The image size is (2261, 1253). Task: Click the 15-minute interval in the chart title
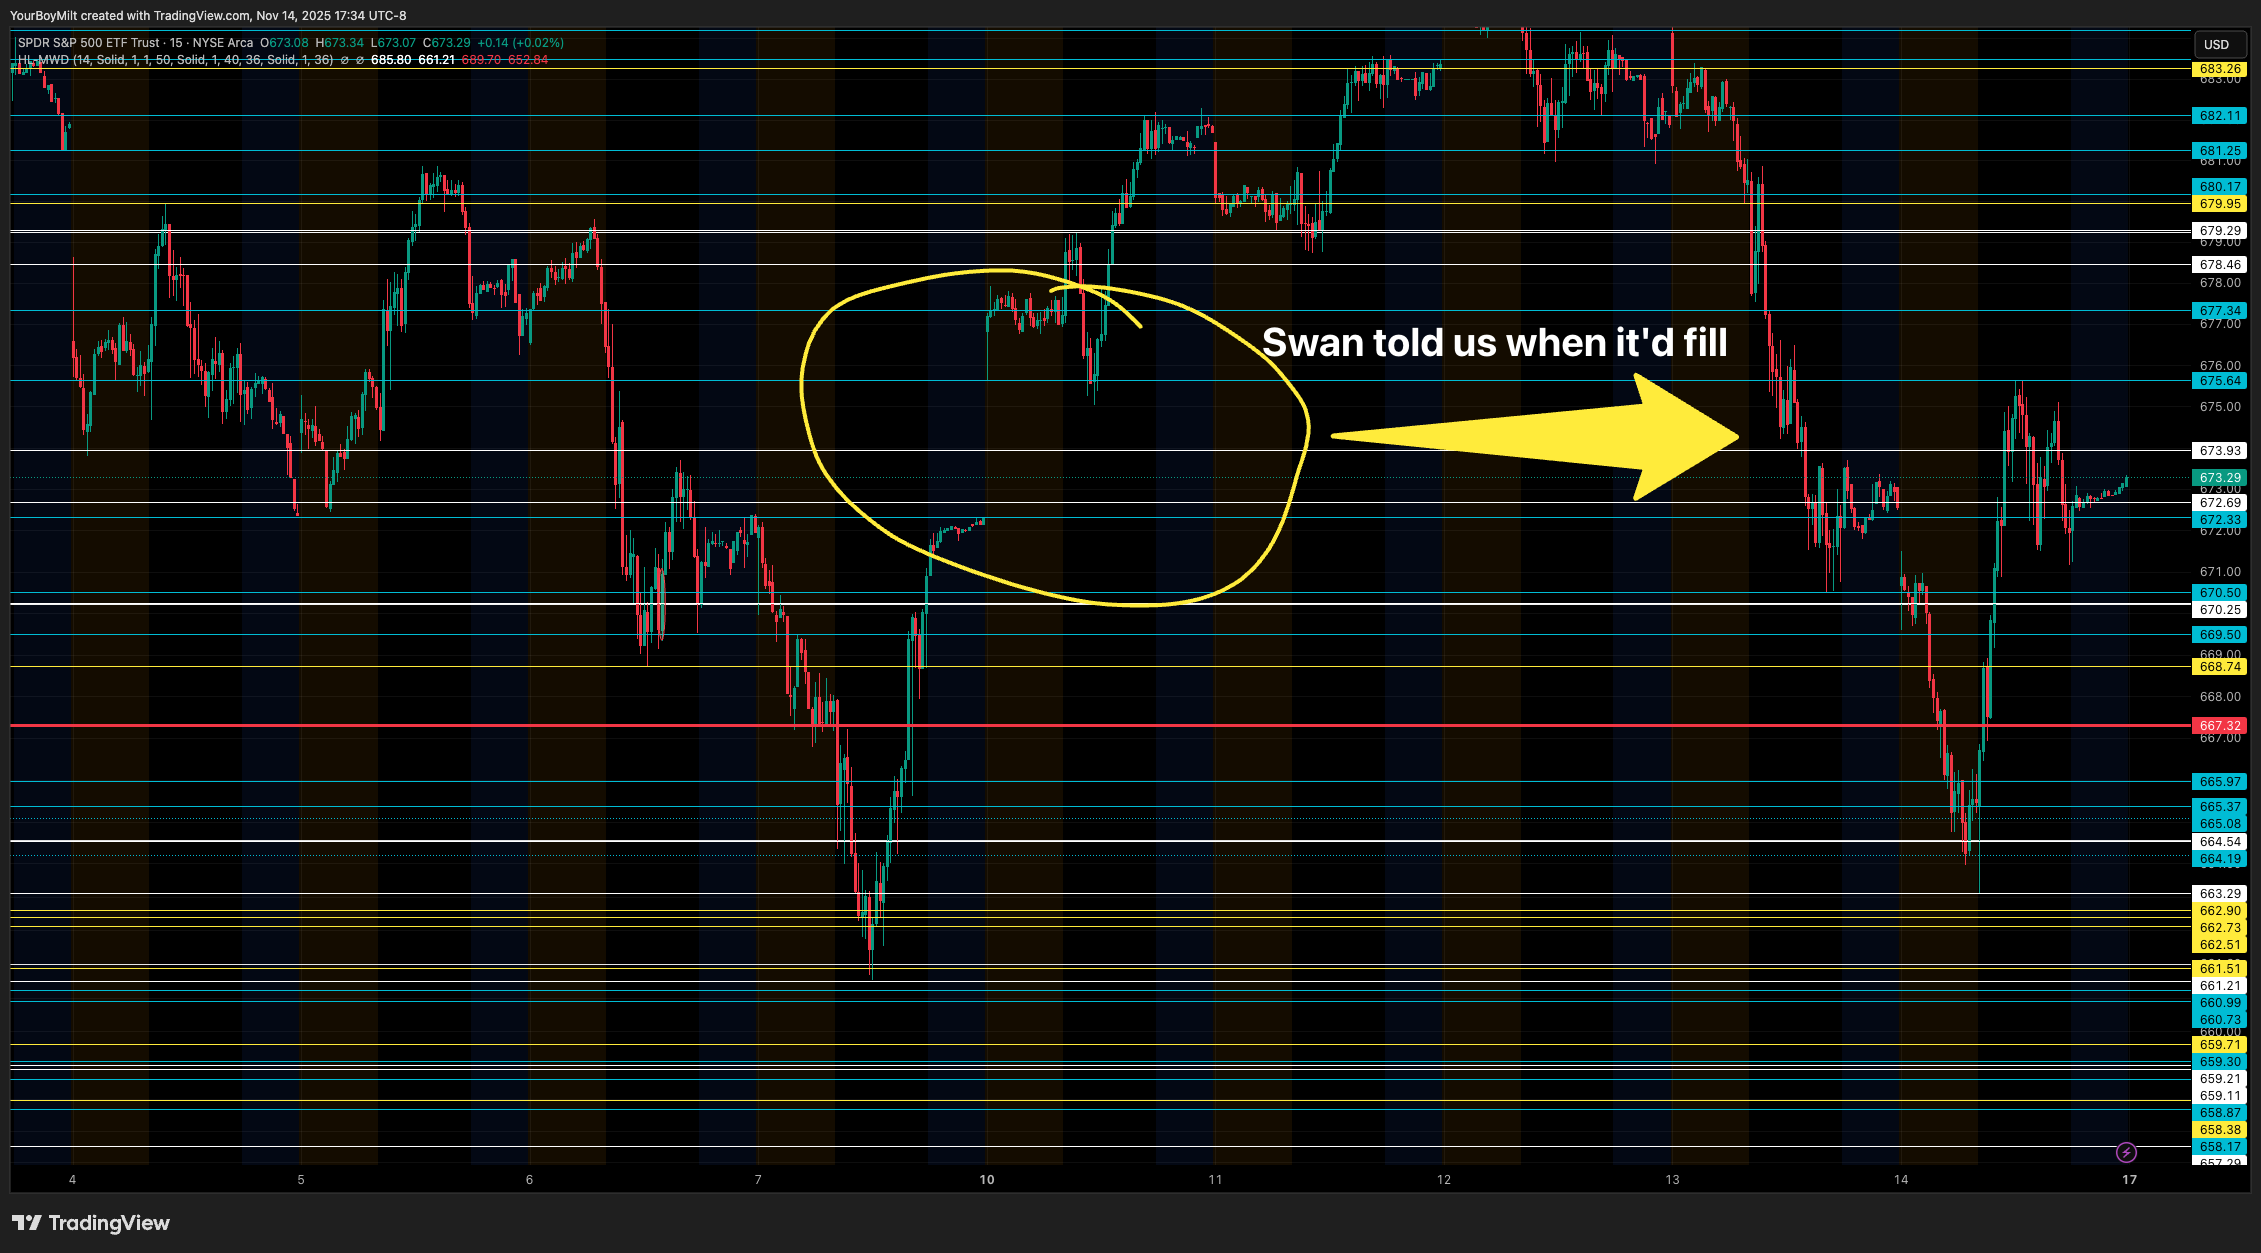coord(176,43)
